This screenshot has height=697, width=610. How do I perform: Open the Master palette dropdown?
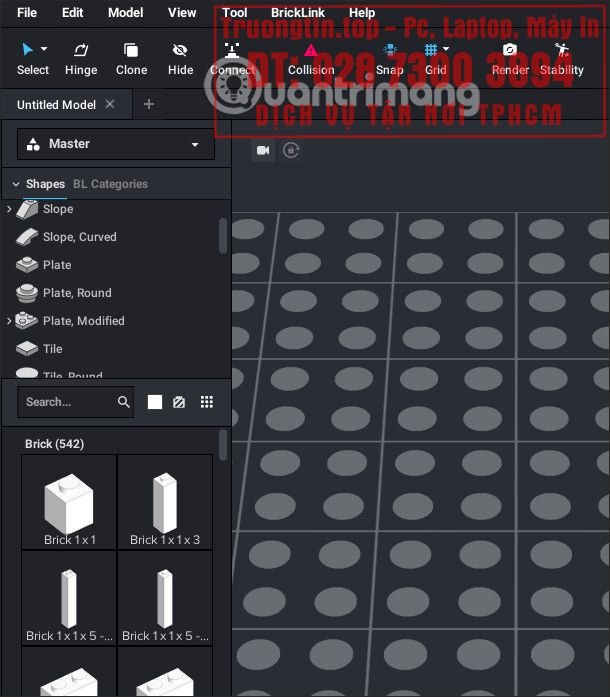pyautogui.click(x=116, y=144)
